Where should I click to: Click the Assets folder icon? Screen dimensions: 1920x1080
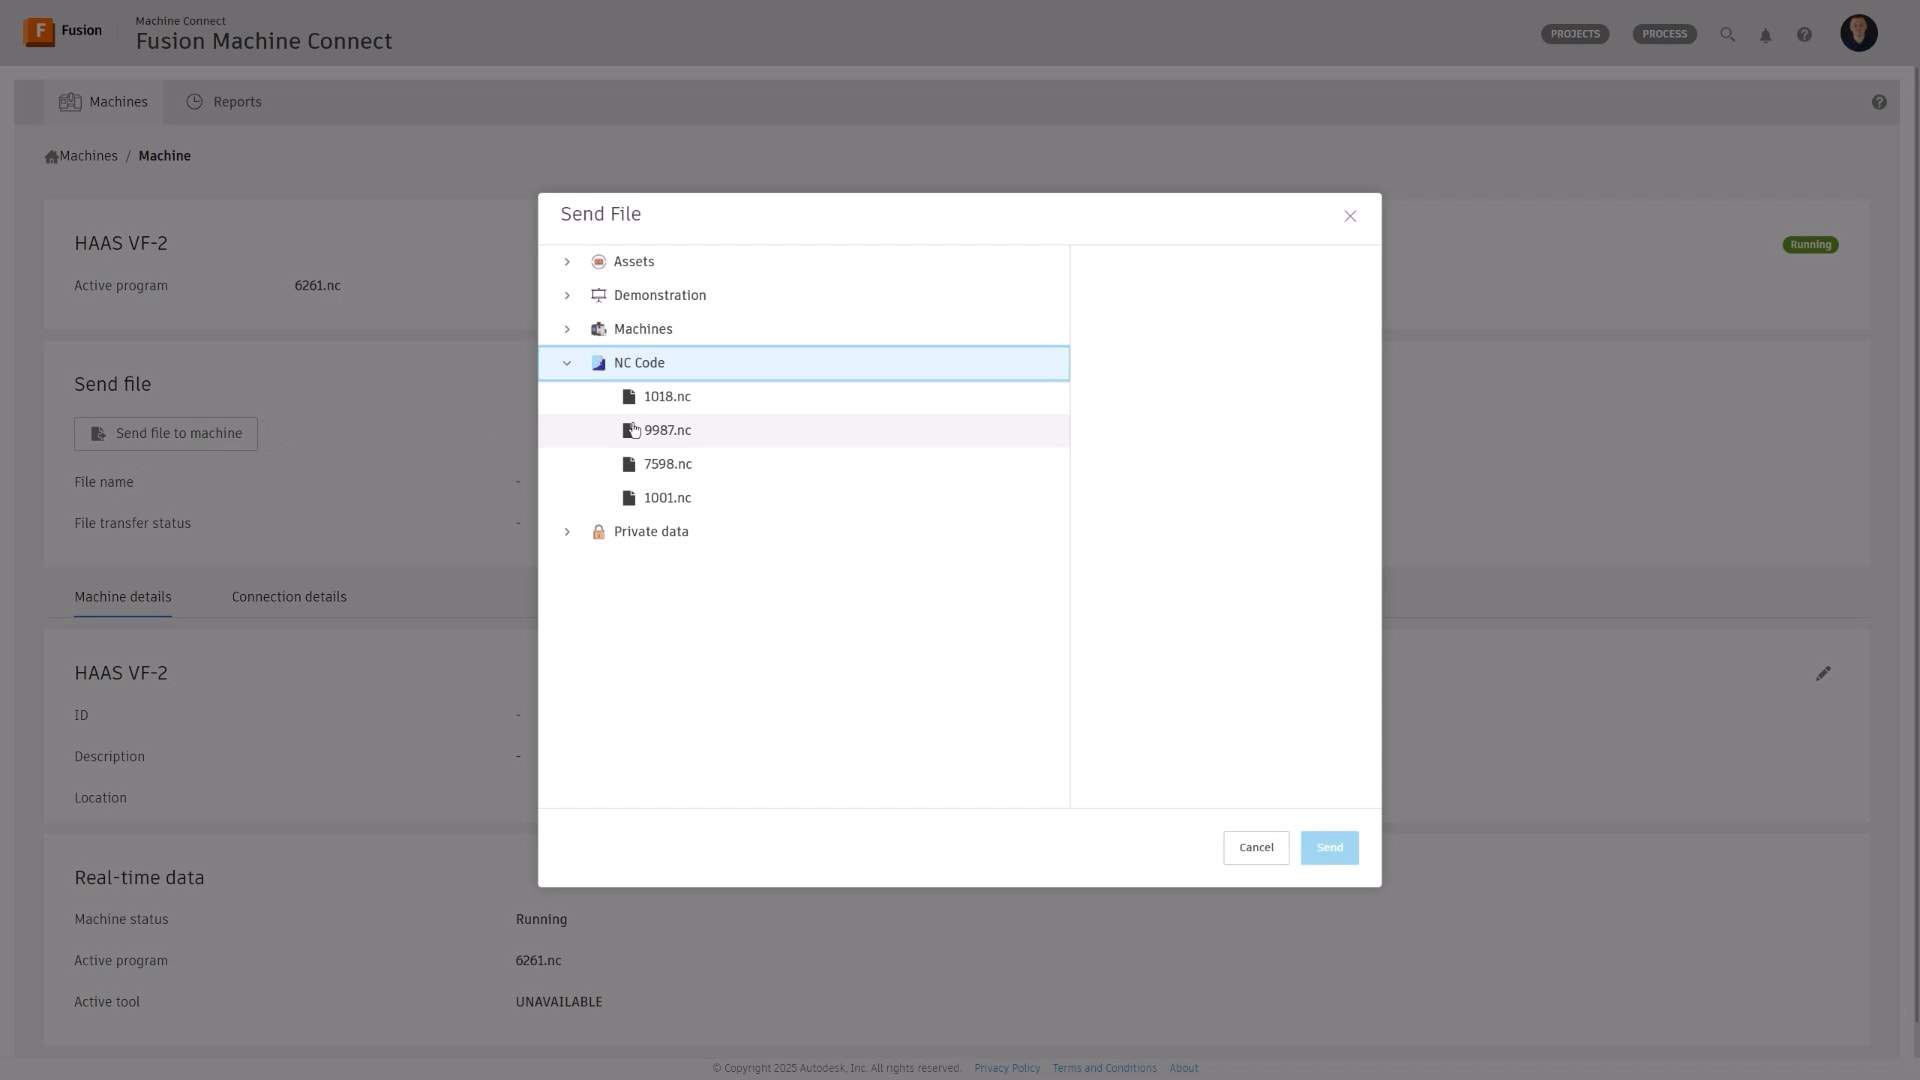(598, 262)
